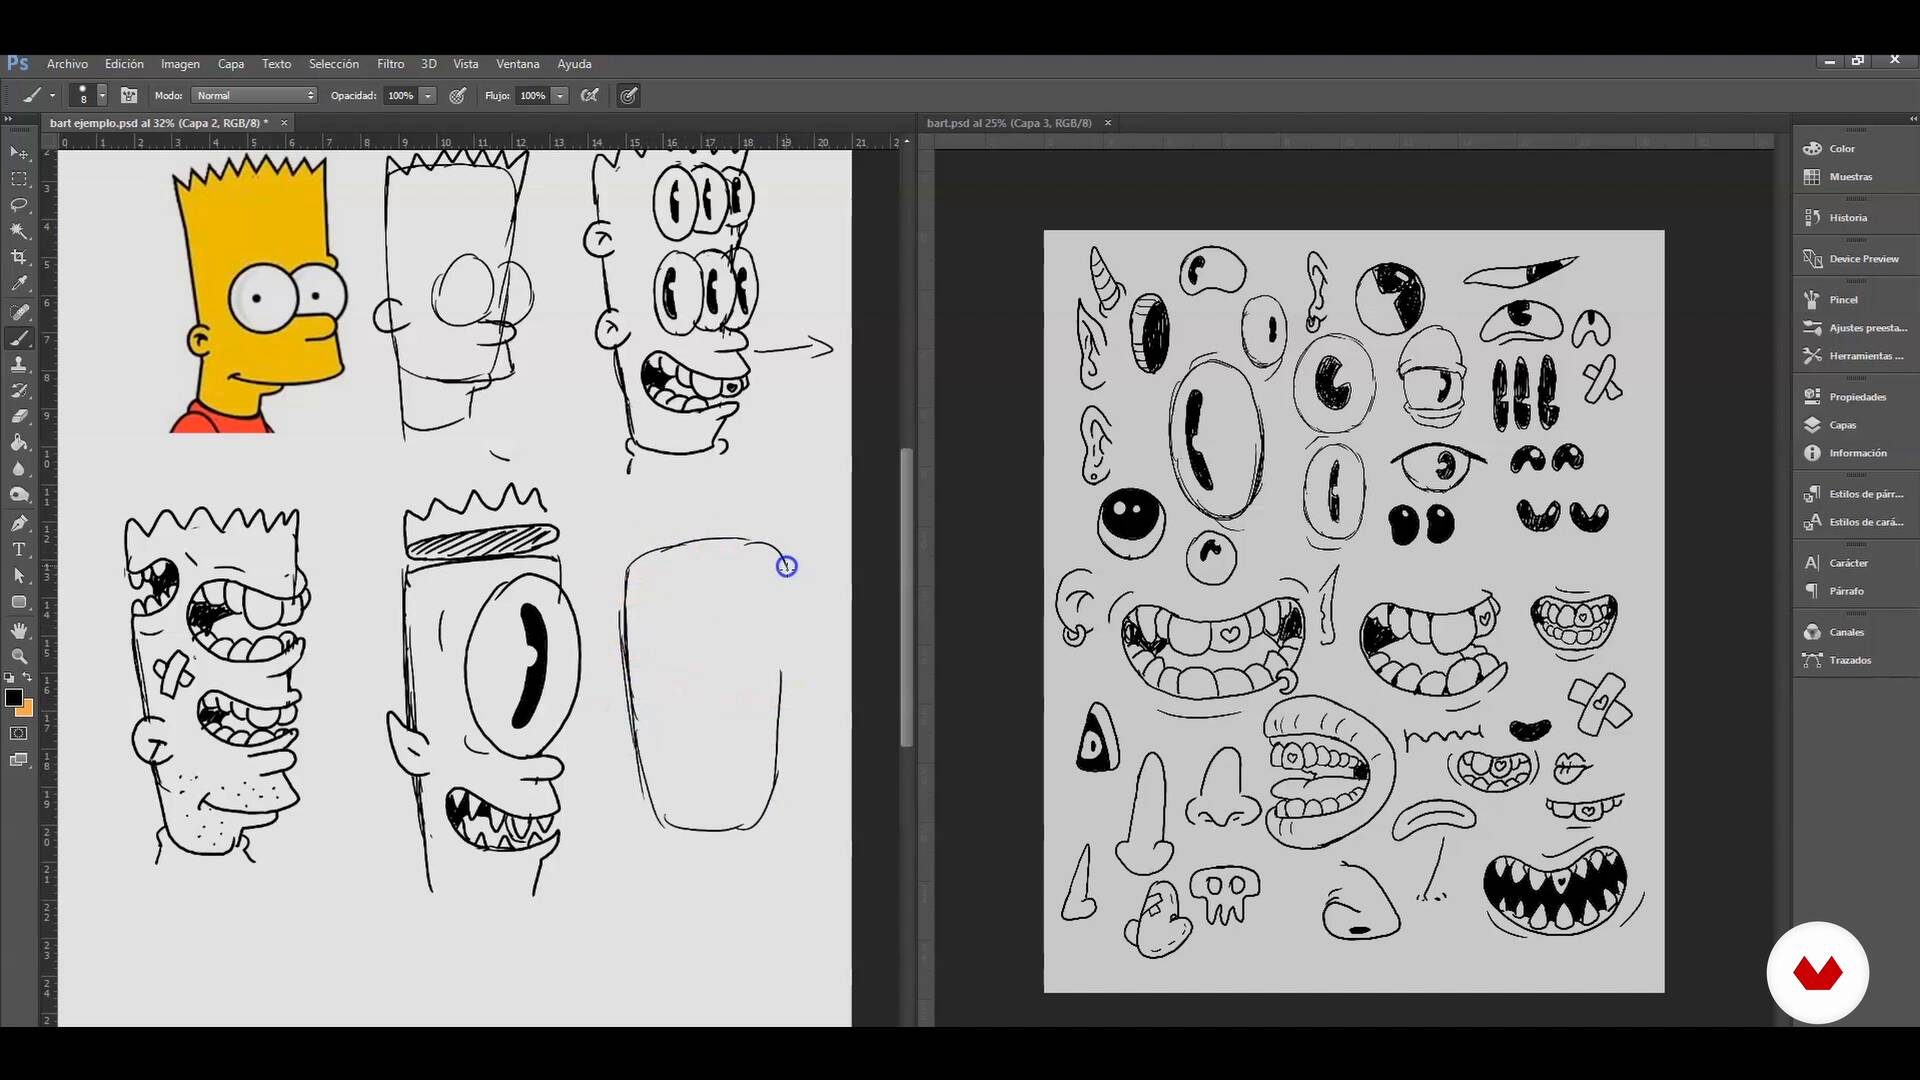Select the Paint Bucket tool
This screenshot has height=1080, width=1920.
pyautogui.click(x=19, y=442)
